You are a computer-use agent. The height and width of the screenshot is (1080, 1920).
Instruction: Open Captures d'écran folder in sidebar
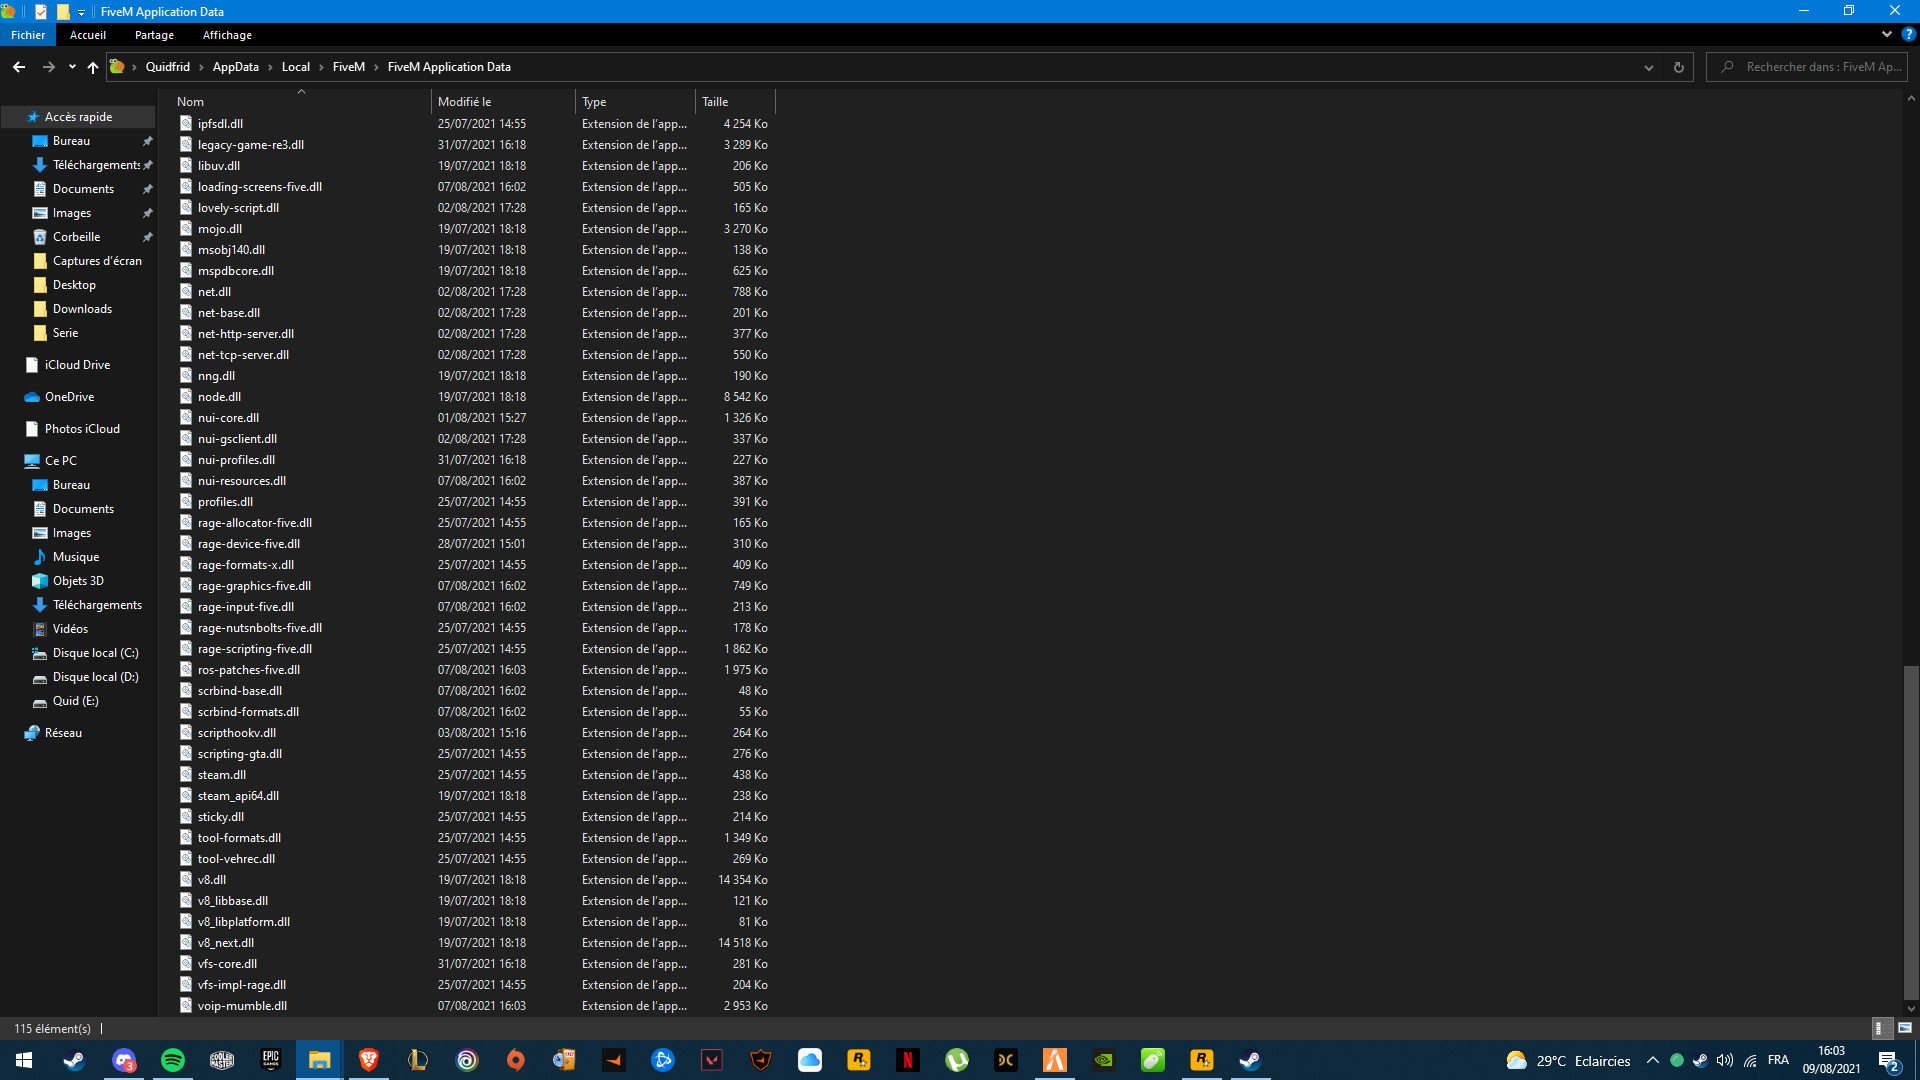(x=97, y=261)
